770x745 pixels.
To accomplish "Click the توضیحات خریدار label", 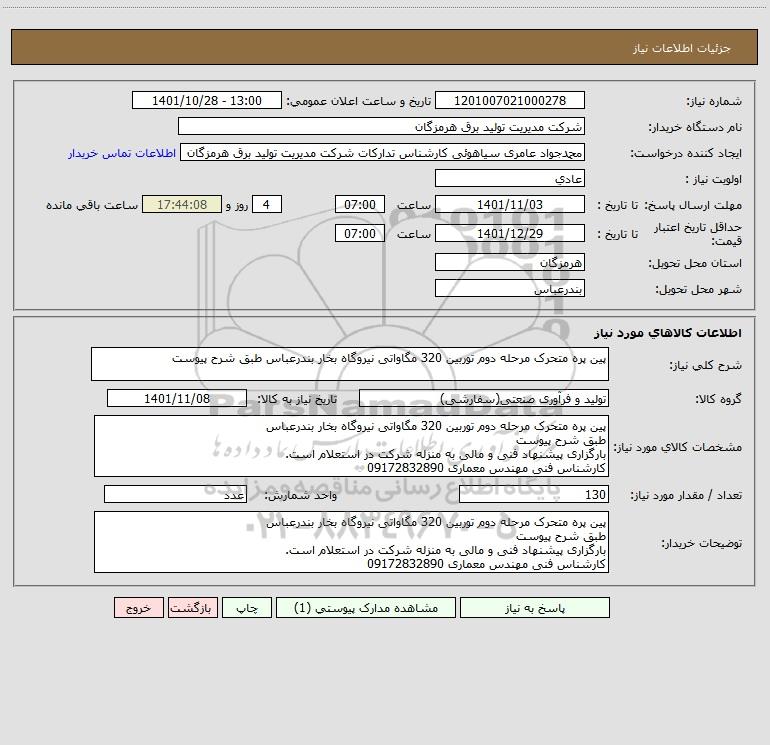I will [701, 543].
